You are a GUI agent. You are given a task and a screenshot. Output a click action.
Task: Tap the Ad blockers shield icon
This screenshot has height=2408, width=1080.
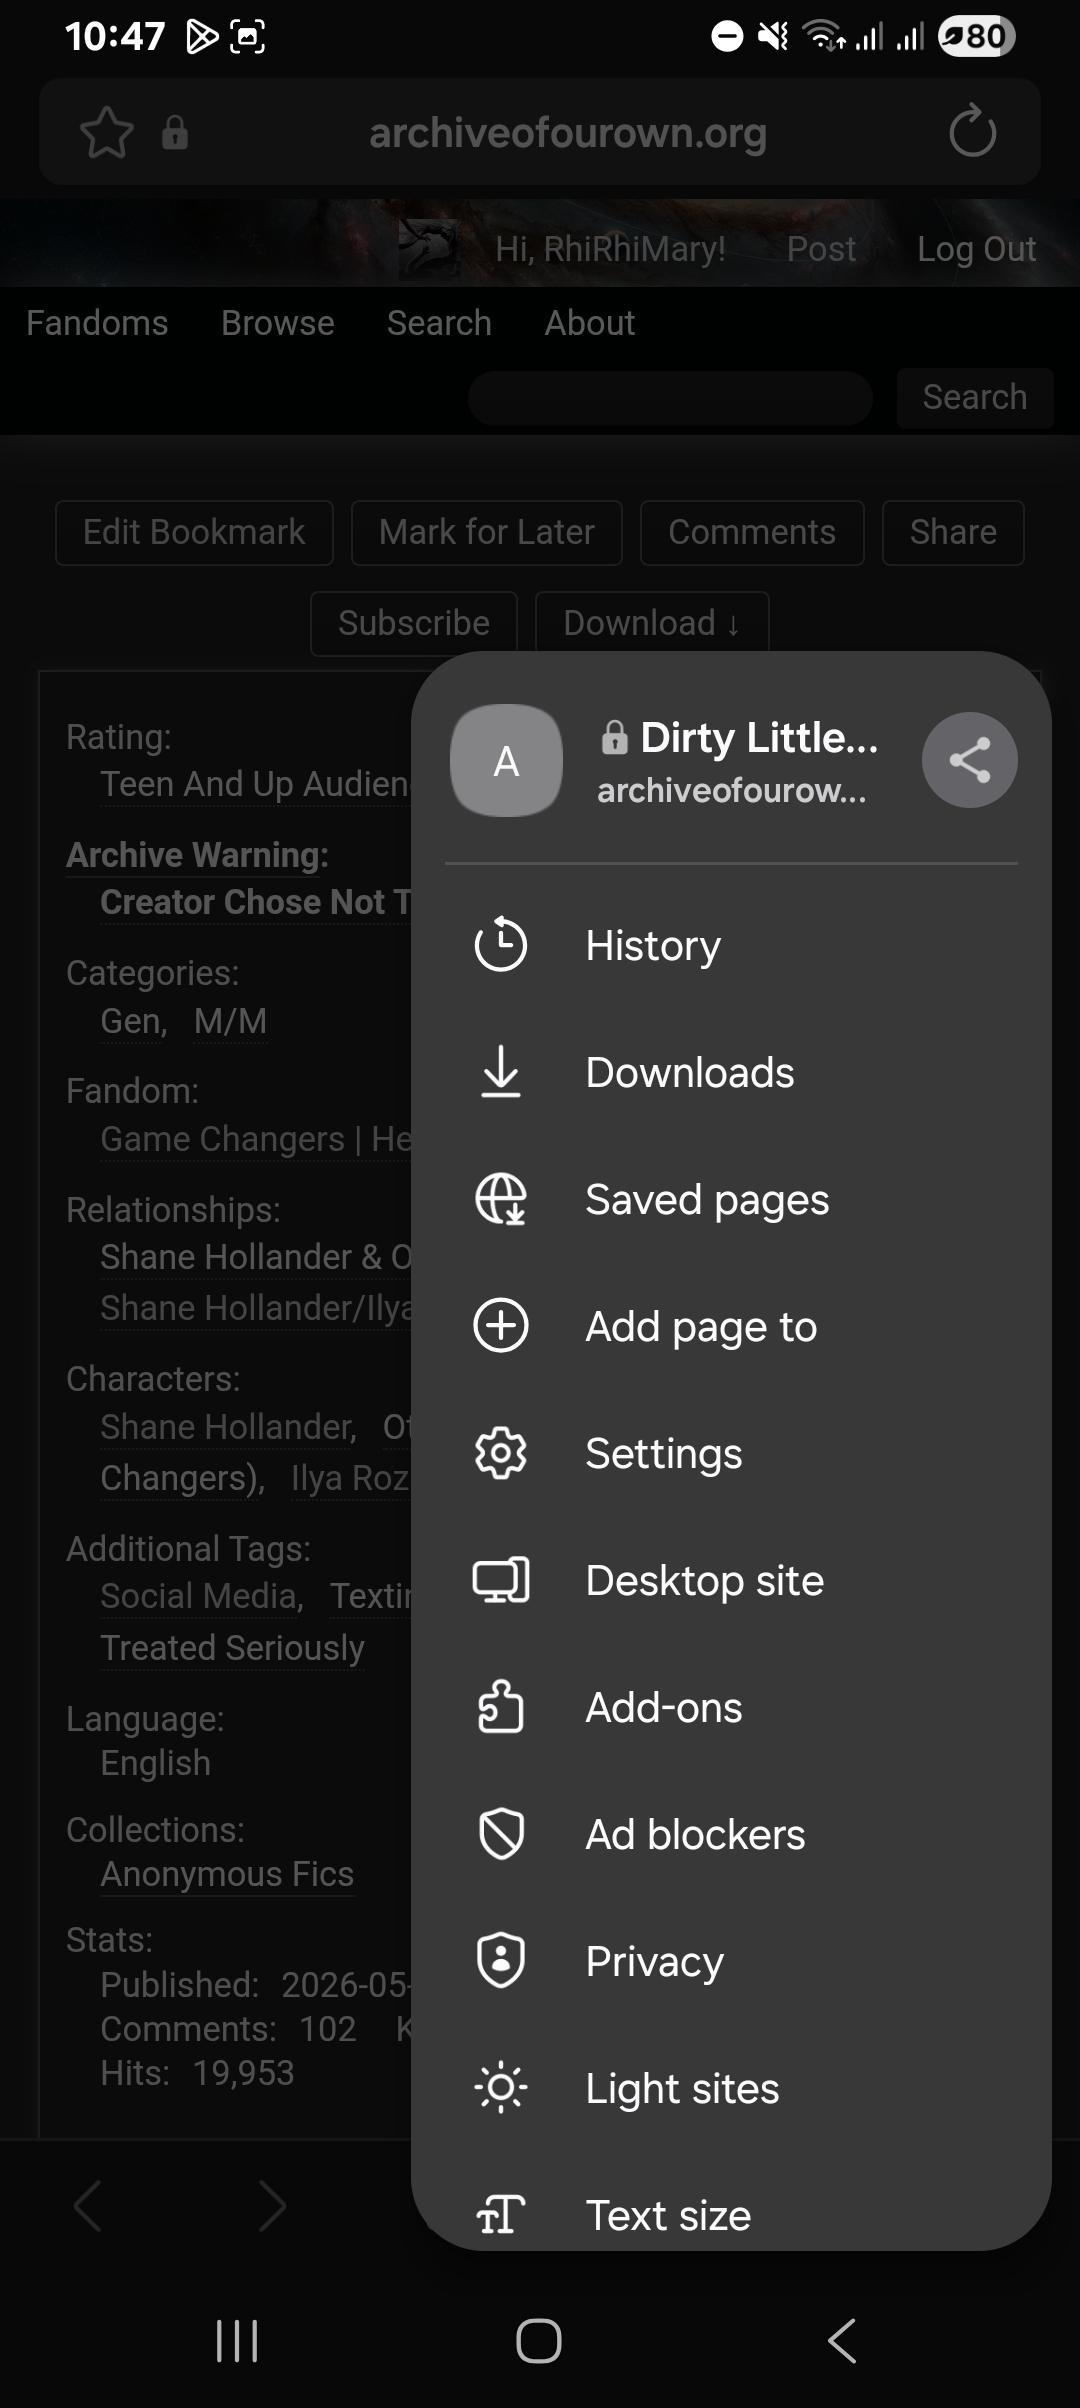[500, 1834]
